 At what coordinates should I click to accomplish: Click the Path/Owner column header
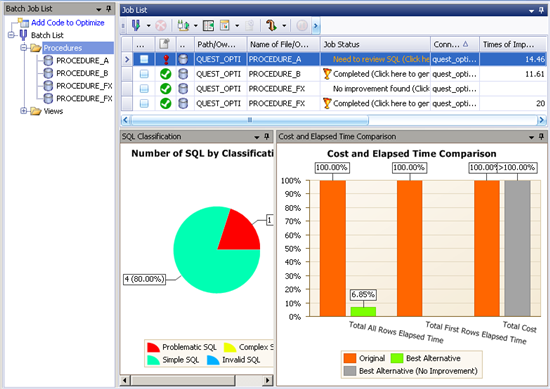click(221, 44)
